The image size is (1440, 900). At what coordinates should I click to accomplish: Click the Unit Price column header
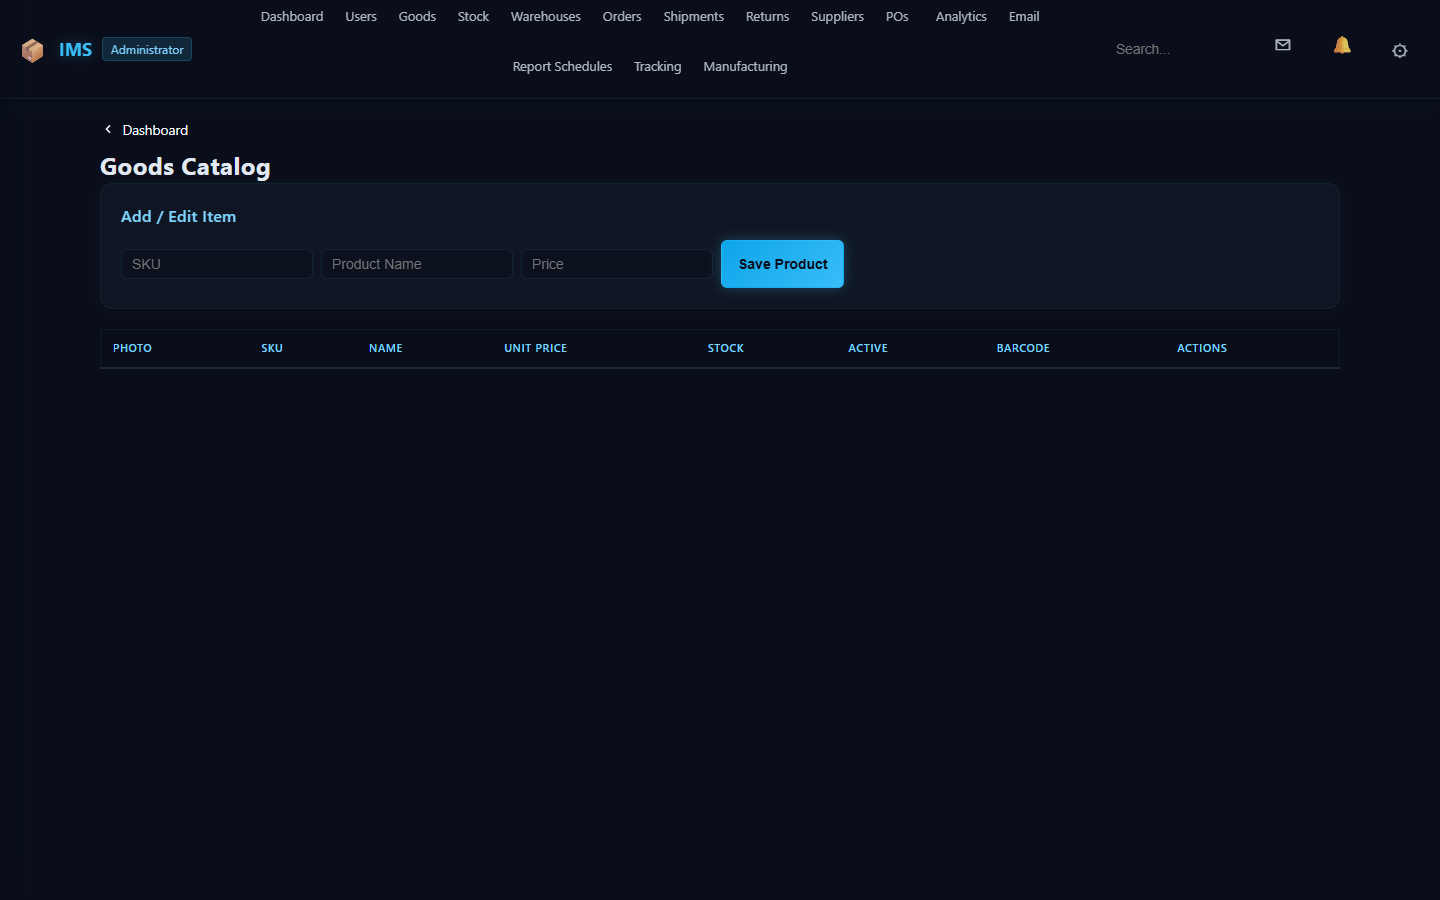click(535, 348)
